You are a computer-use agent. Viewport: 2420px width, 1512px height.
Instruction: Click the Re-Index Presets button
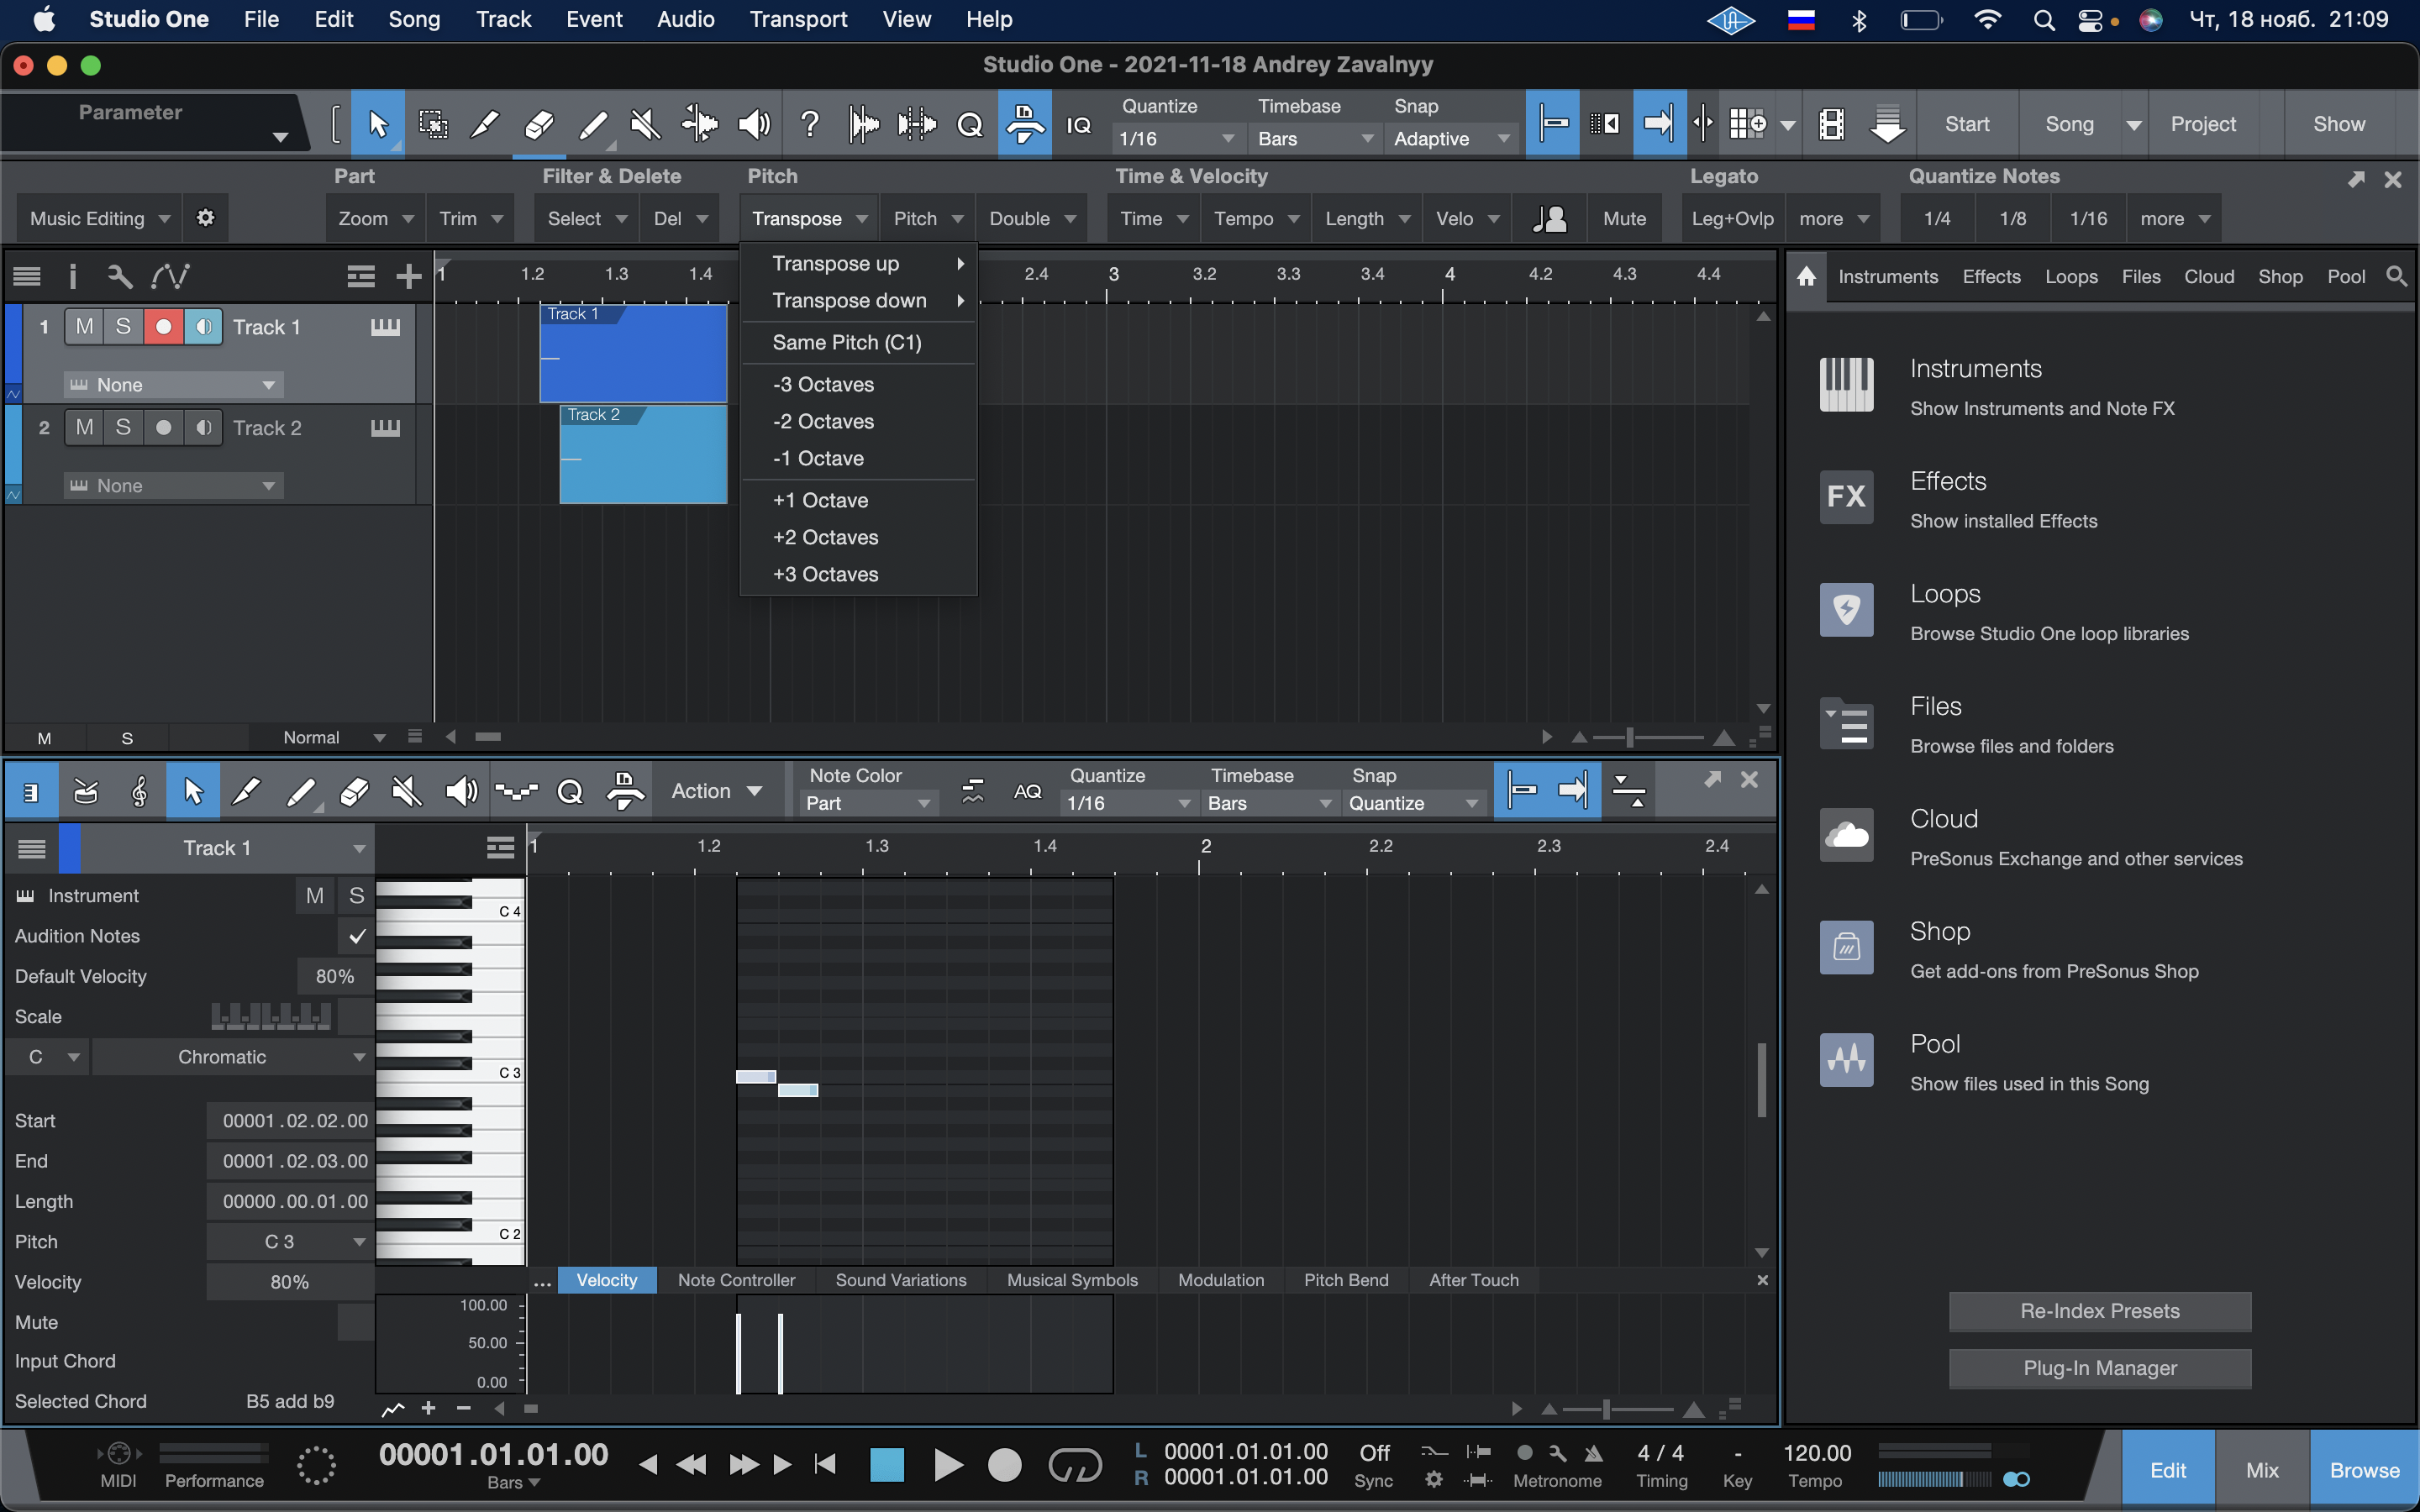tap(2099, 1311)
